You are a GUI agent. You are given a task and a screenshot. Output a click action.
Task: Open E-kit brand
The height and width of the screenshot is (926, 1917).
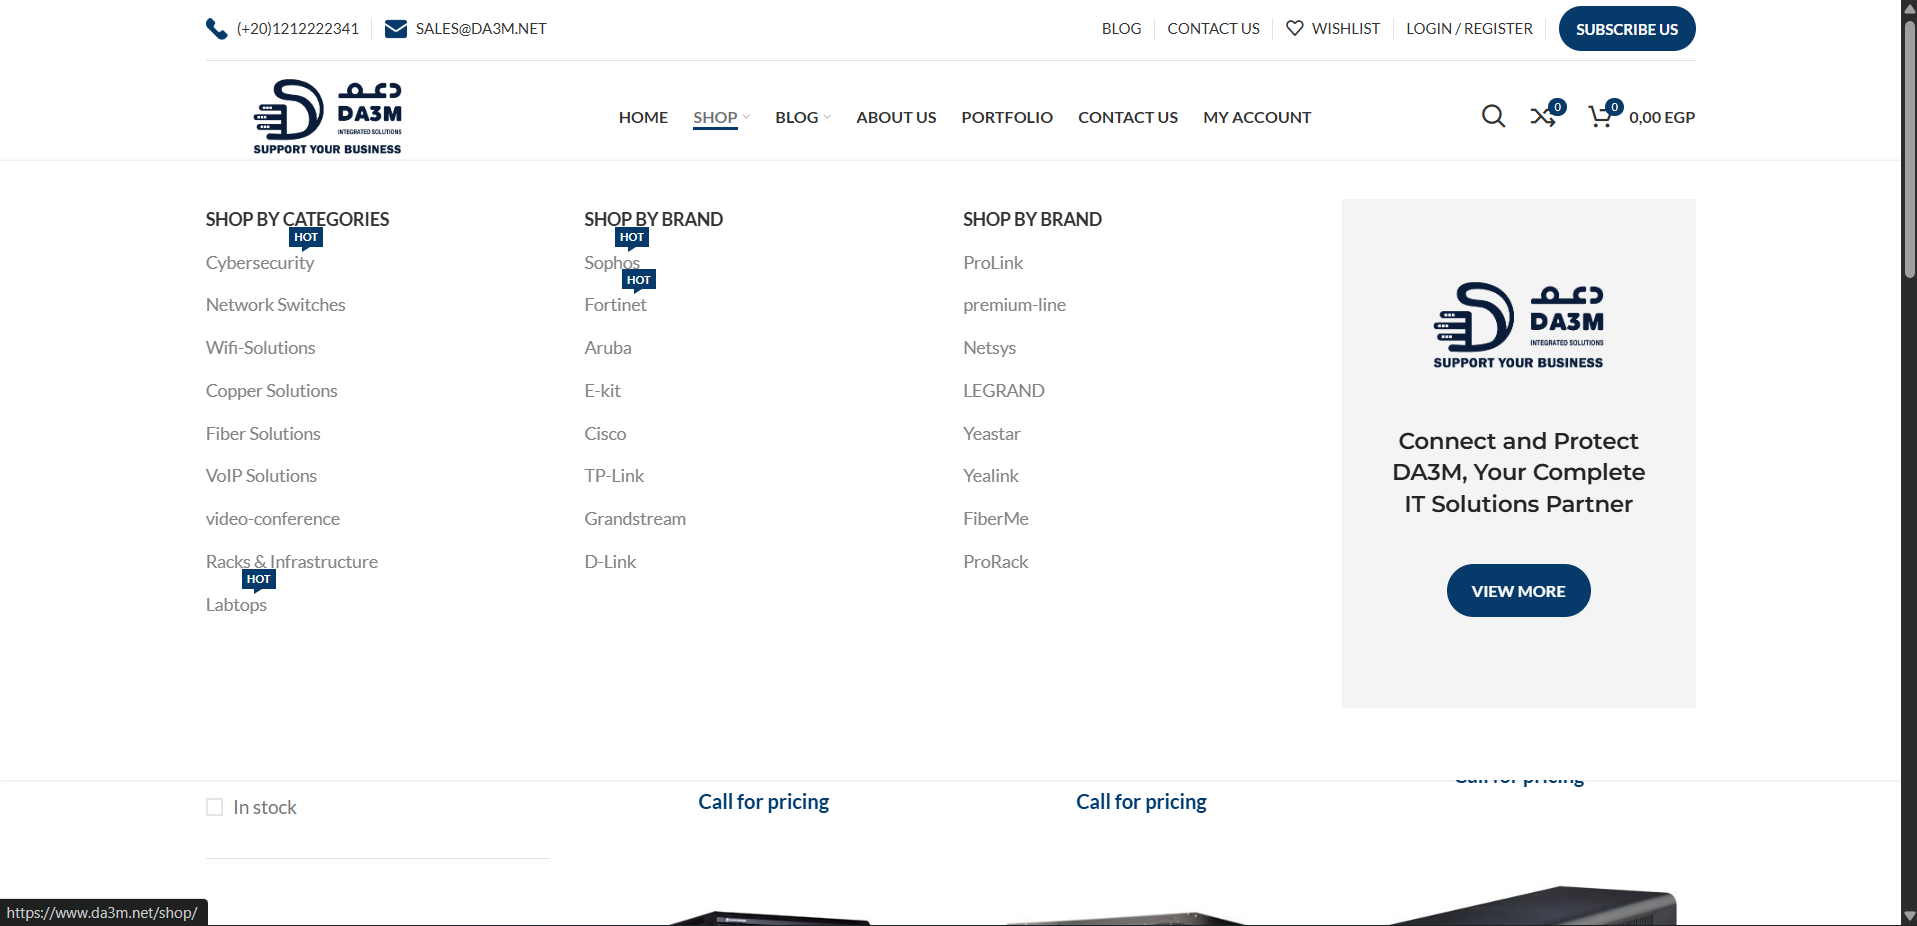602,391
